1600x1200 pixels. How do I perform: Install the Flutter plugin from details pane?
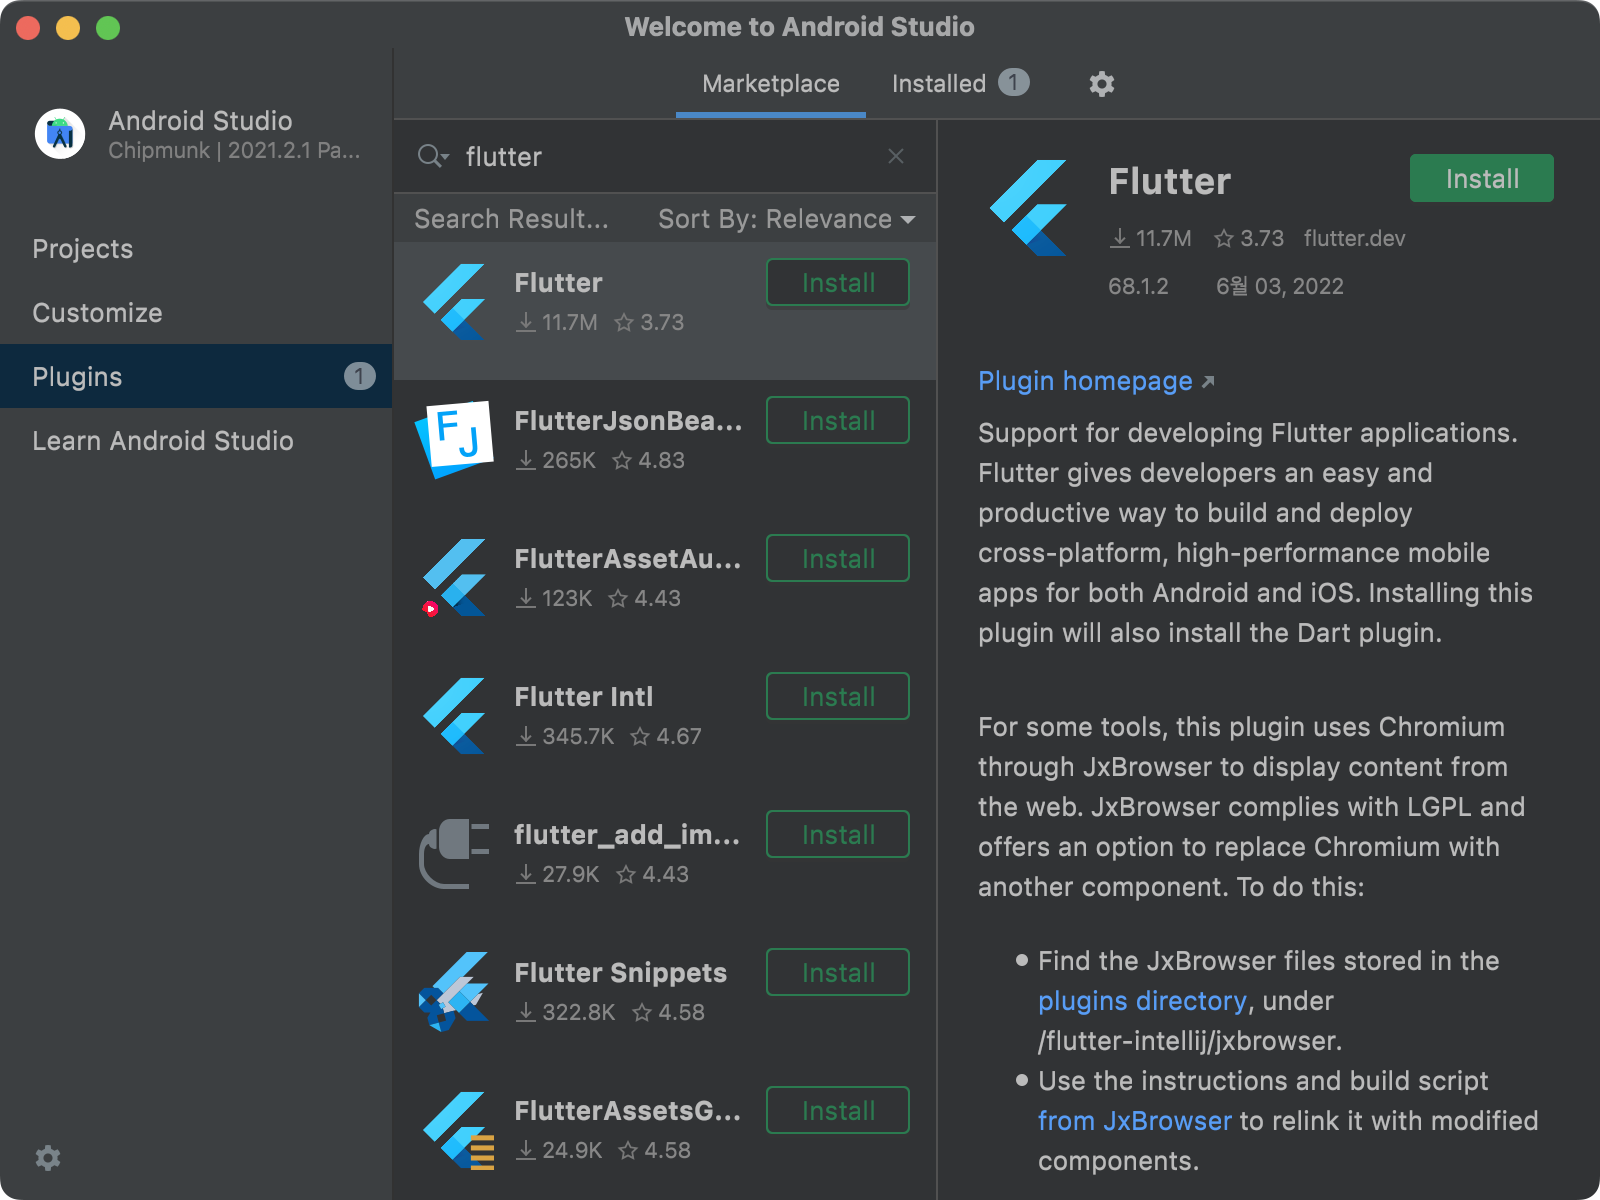pyautogui.click(x=1482, y=178)
